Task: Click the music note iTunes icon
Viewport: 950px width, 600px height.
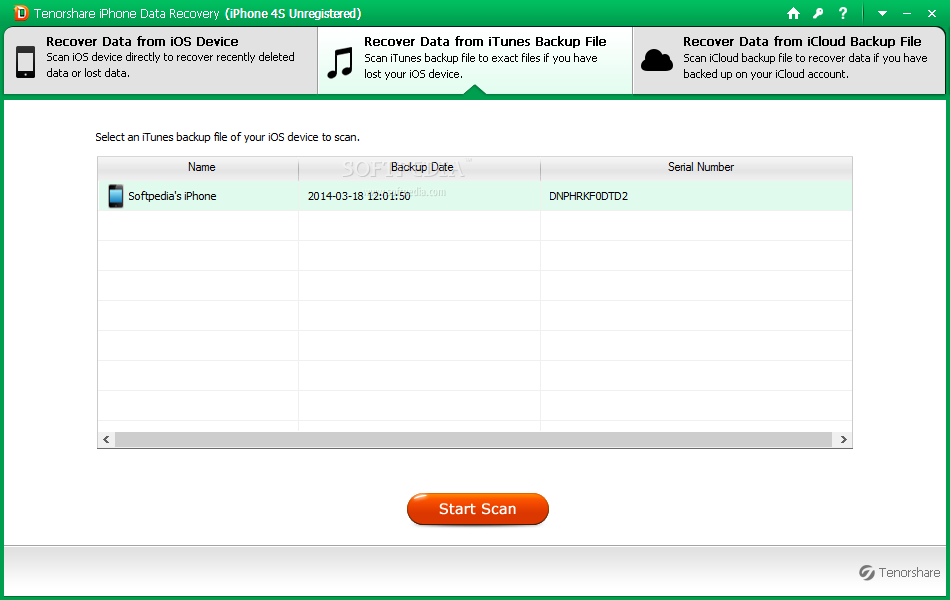Action: tap(340, 64)
